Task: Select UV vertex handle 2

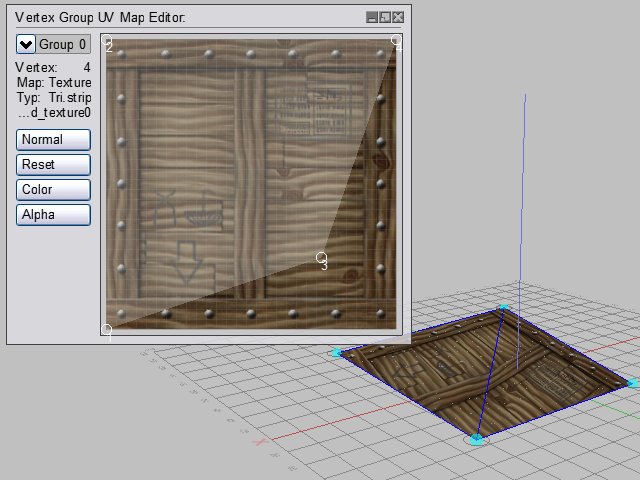Action: click(x=107, y=41)
